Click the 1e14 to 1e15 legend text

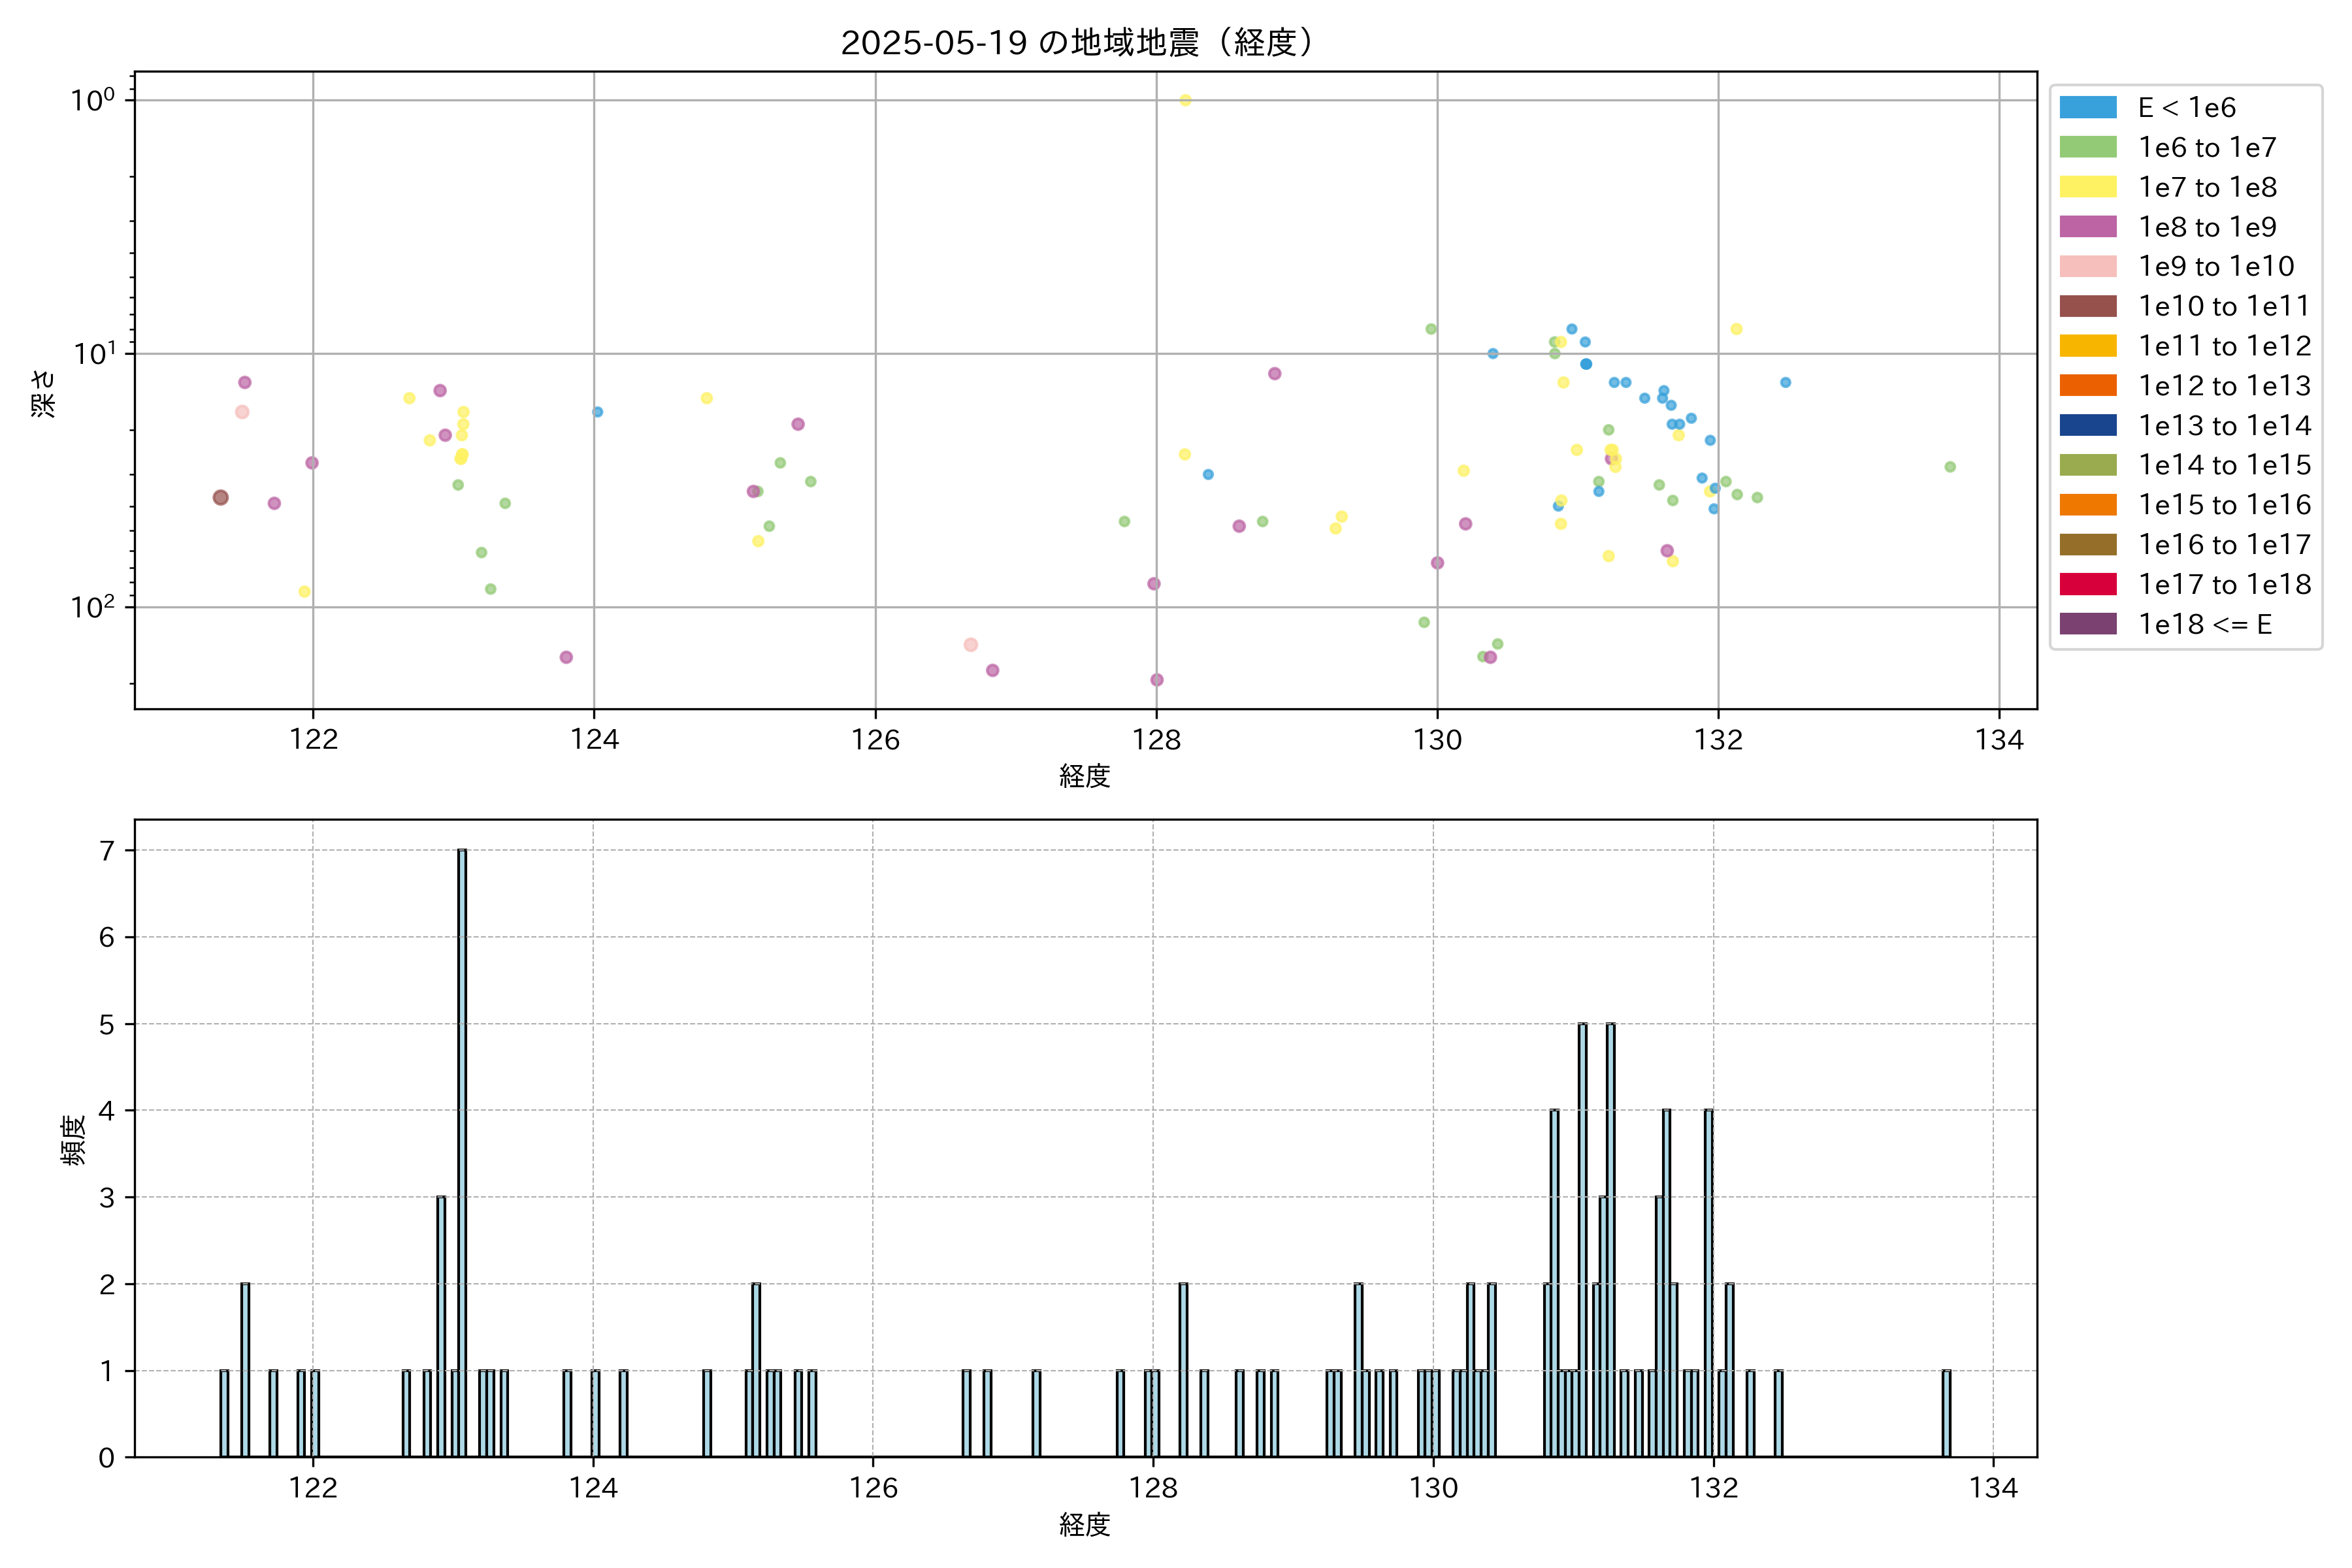[x=2224, y=465]
